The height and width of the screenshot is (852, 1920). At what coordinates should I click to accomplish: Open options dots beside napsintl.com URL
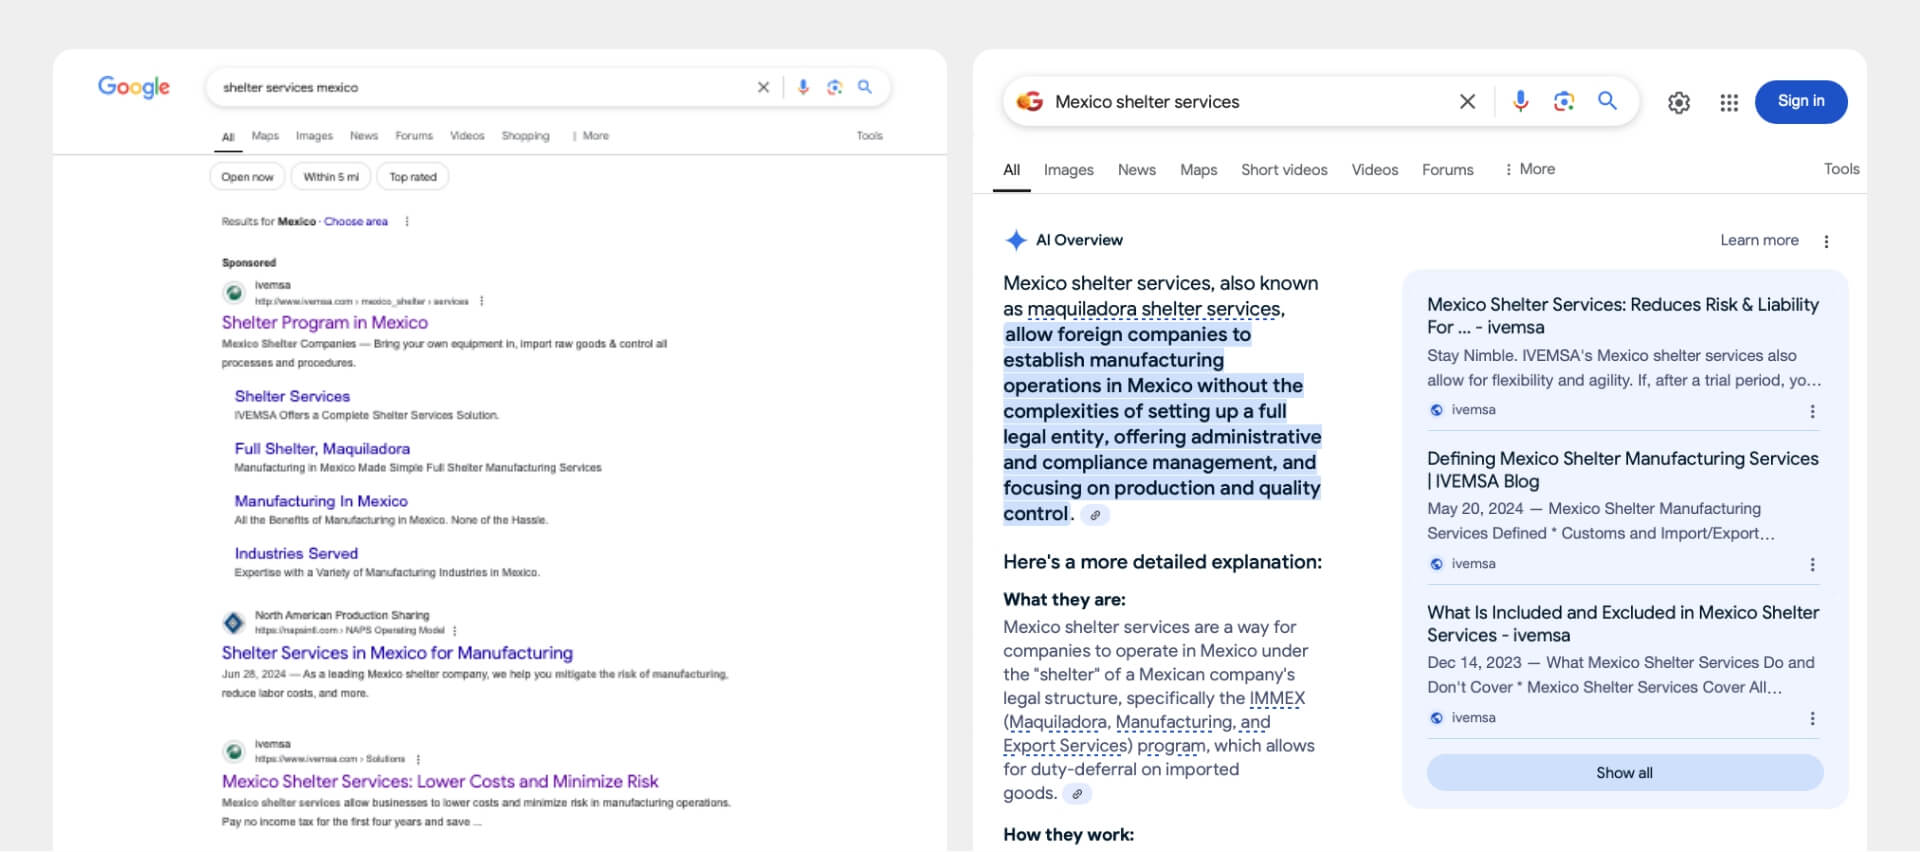455,631
